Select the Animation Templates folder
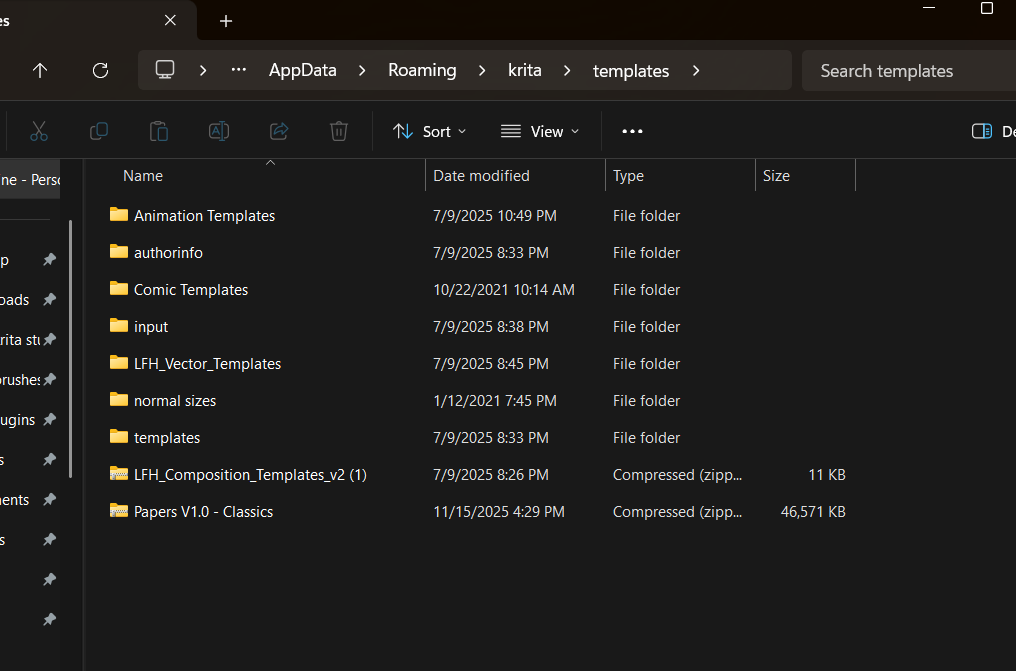 tap(204, 215)
